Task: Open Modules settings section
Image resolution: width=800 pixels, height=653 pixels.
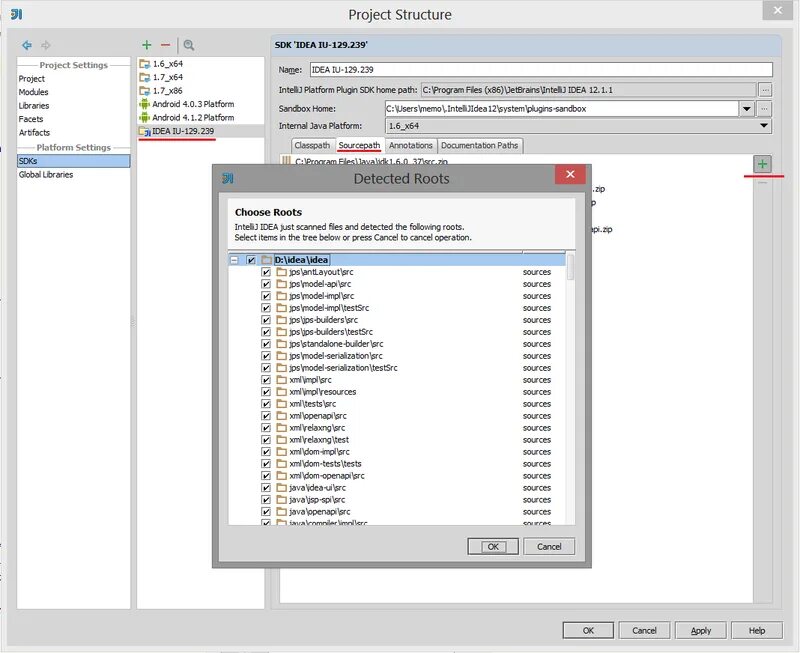Action: click(34, 92)
